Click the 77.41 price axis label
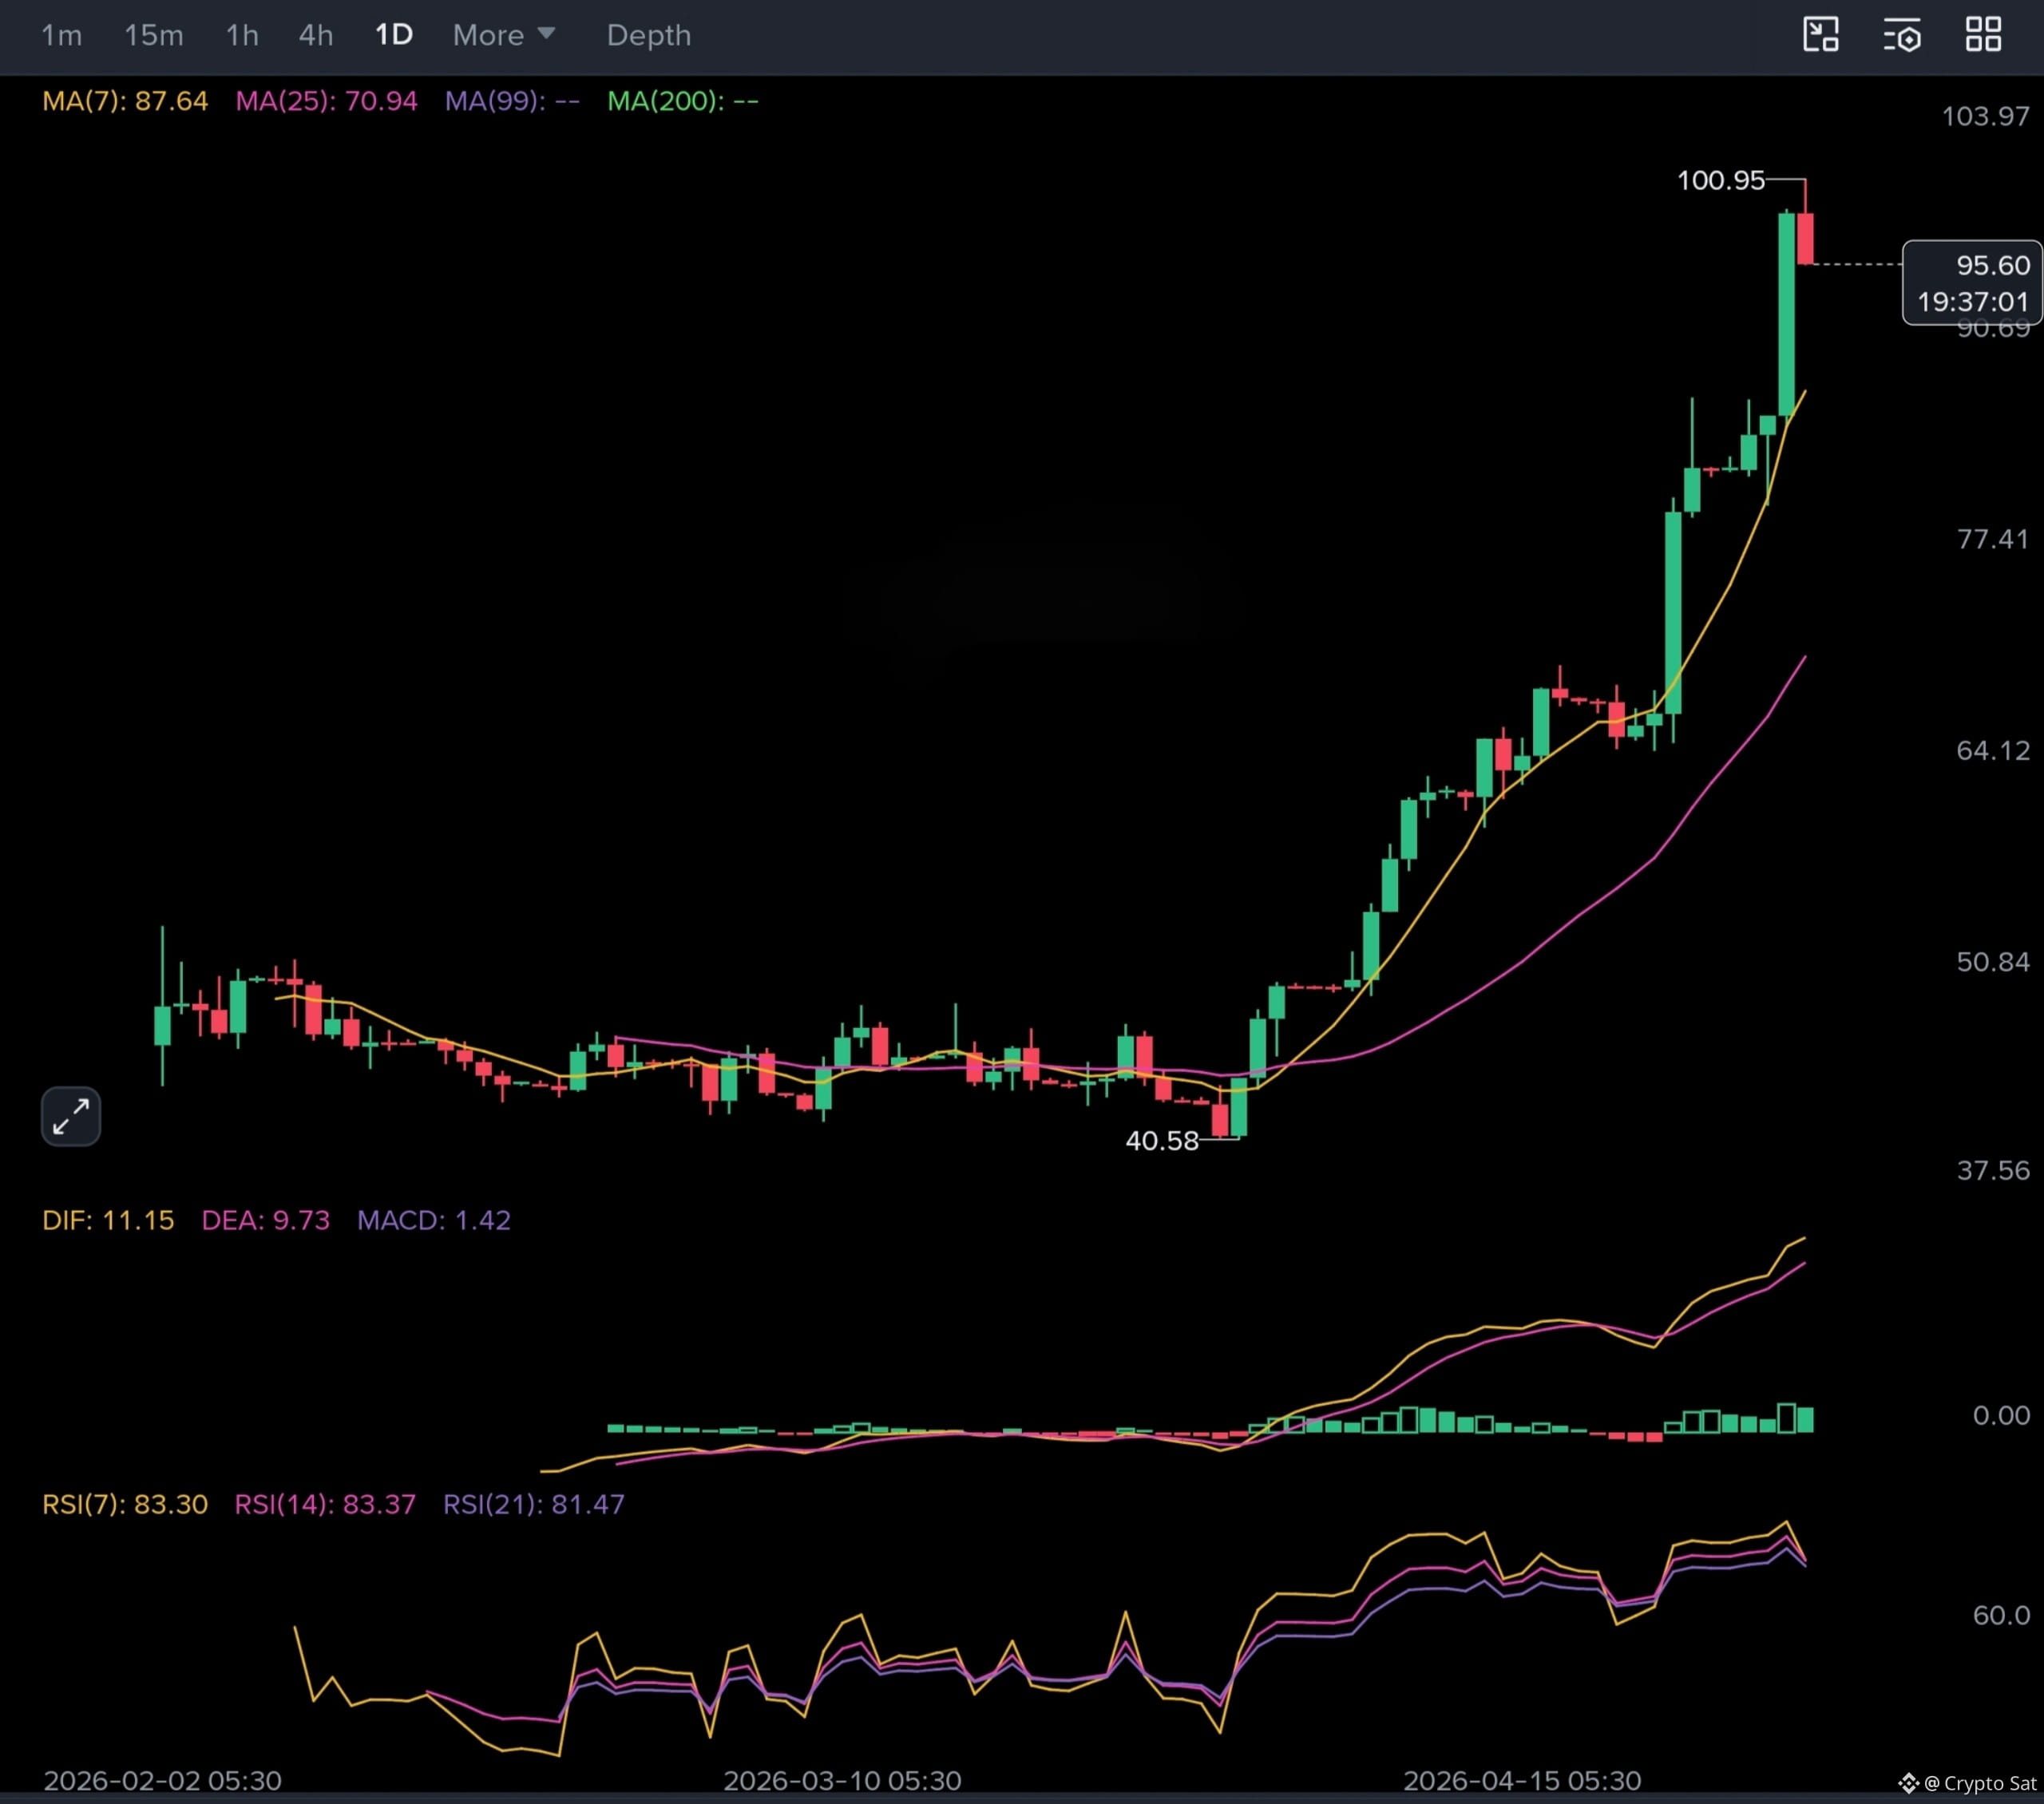The image size is (2044, 1804). pyautogui.click(x=1993, y=539)
